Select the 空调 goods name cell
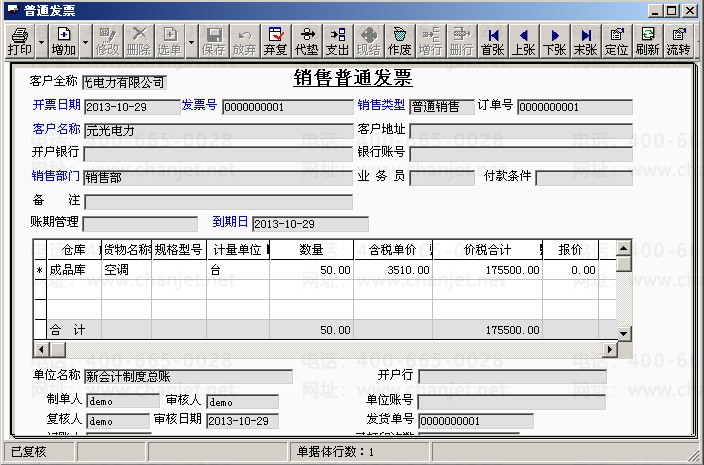Viewport: 704px width, 465px height. 127,270
